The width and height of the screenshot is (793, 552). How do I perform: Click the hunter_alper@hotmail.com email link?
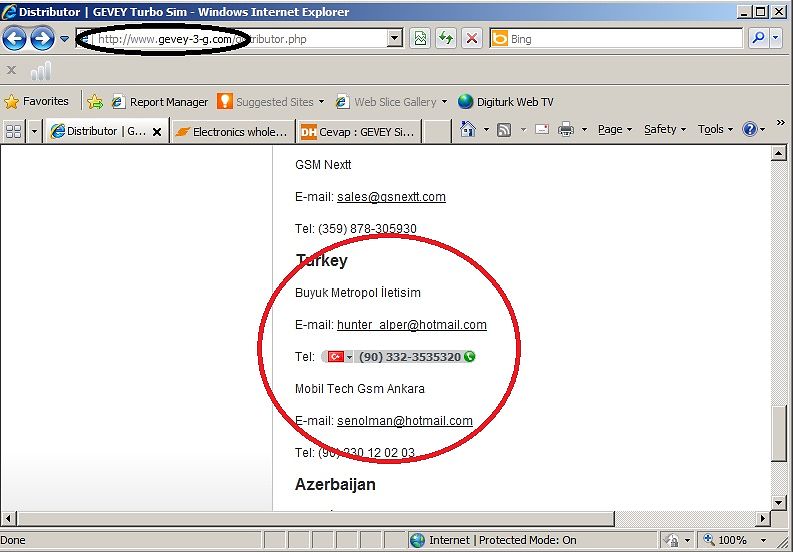pyautogui.click(x=411, y=325)
